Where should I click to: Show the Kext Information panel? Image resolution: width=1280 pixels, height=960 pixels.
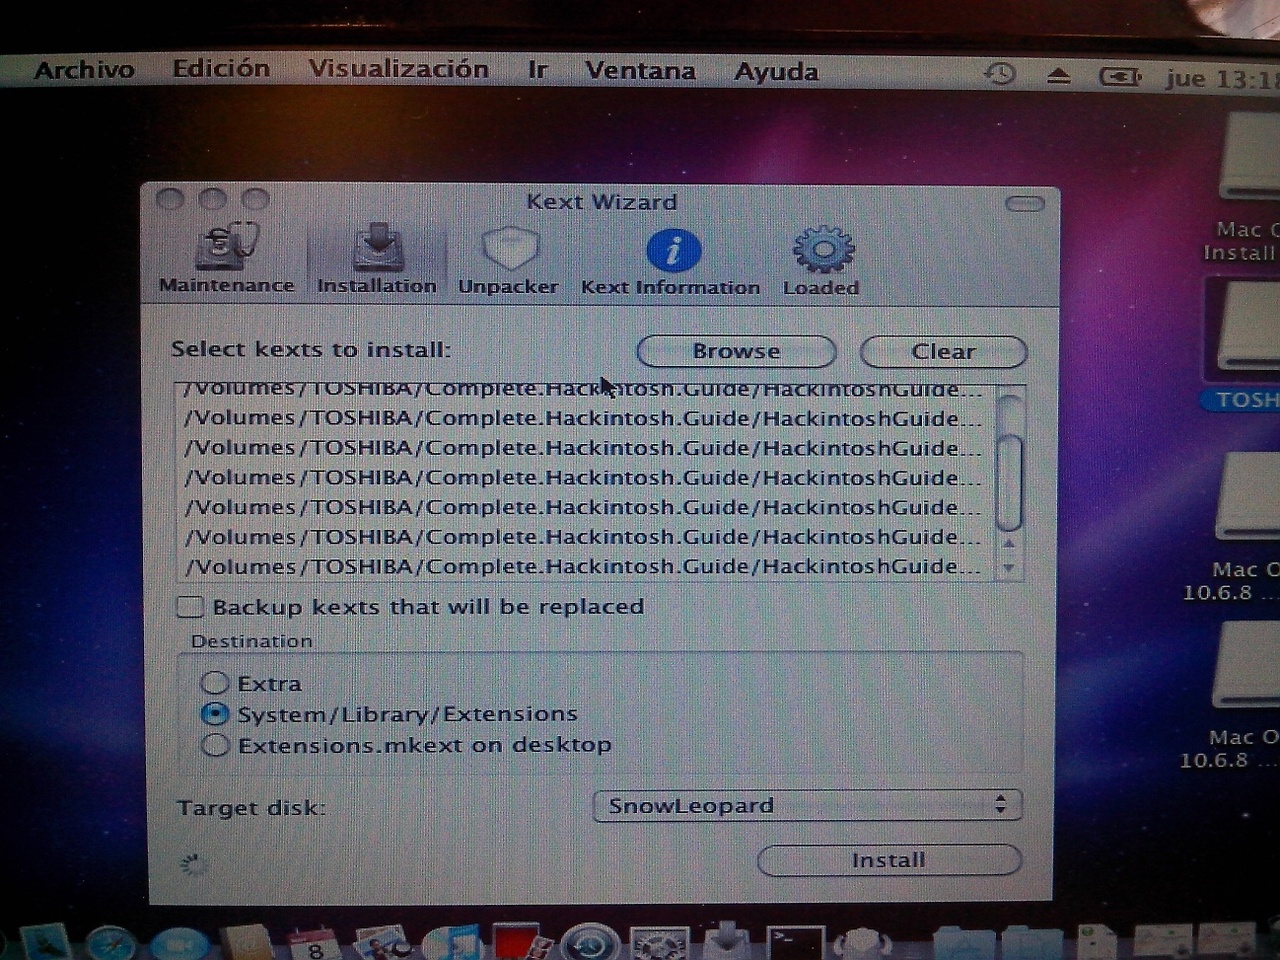point(671,262)
